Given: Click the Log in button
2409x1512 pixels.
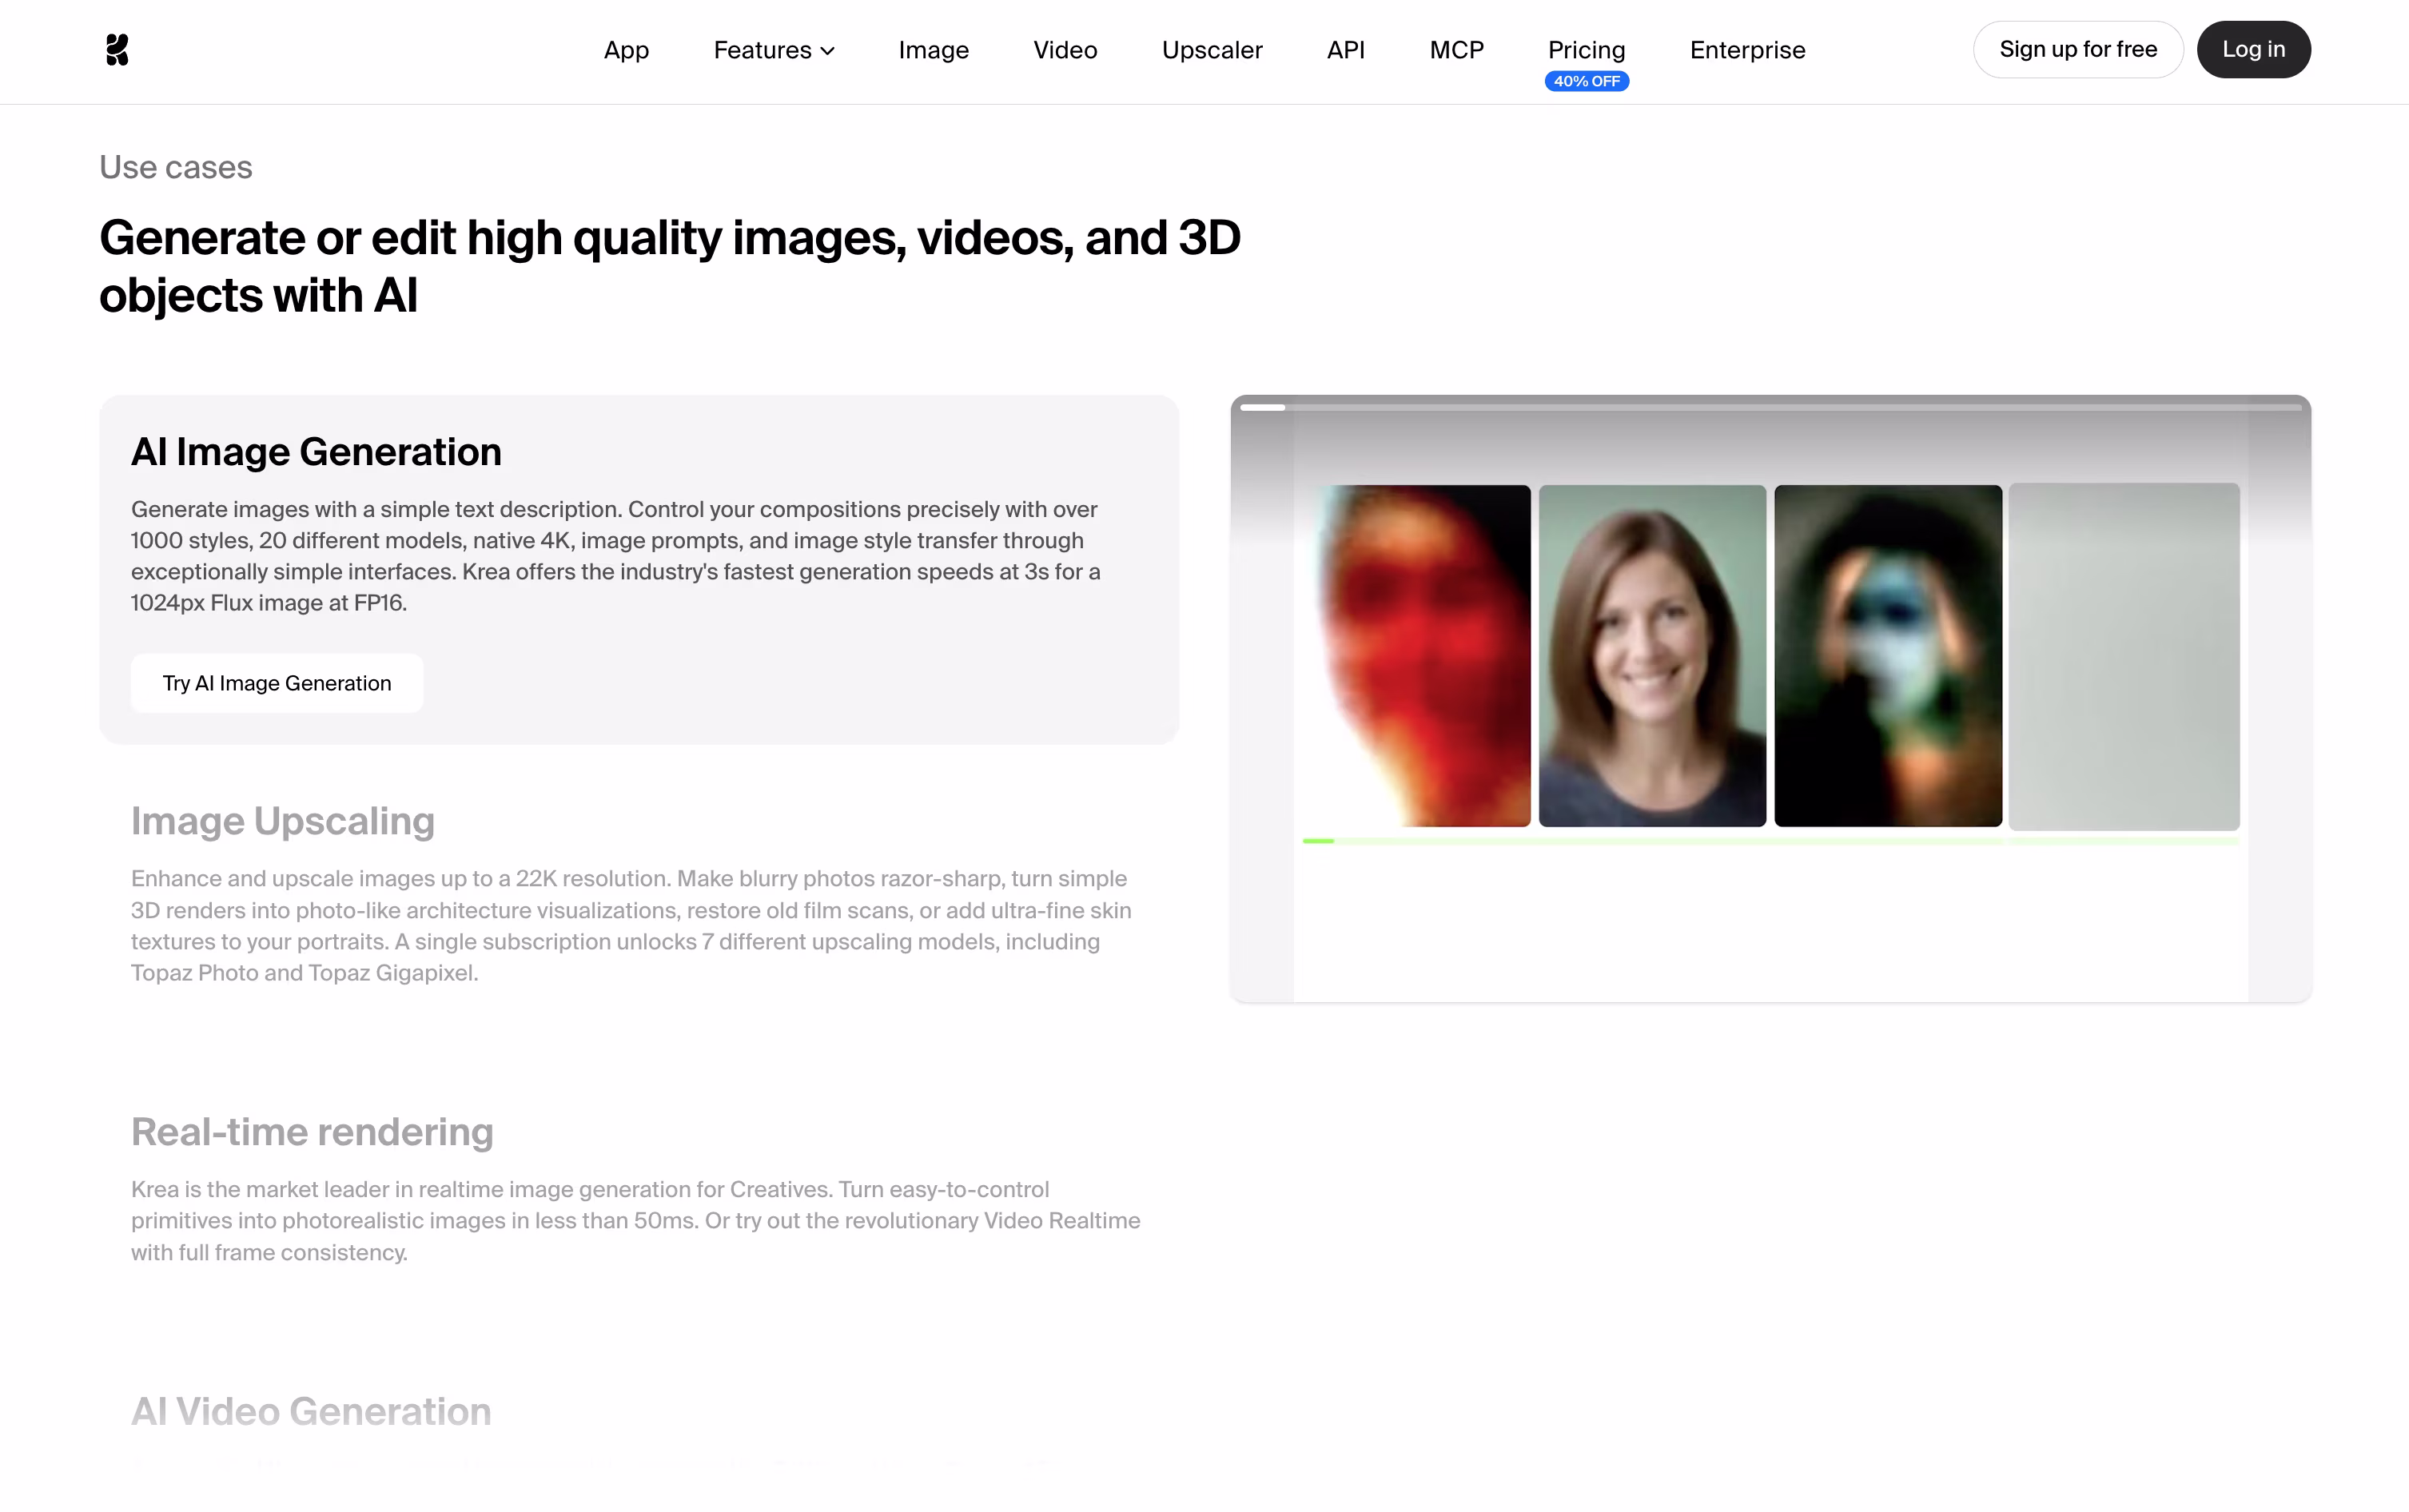Looking at the screenshot, I should pyautogui.click(x=2253, y=49).
